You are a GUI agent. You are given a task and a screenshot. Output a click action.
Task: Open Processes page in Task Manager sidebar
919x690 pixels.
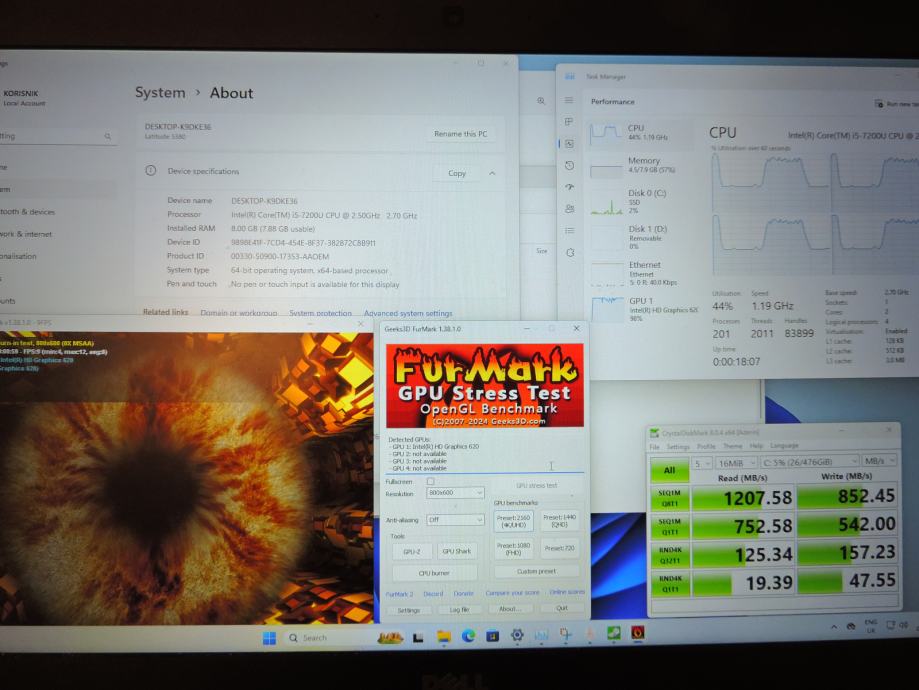pos(569,121)
